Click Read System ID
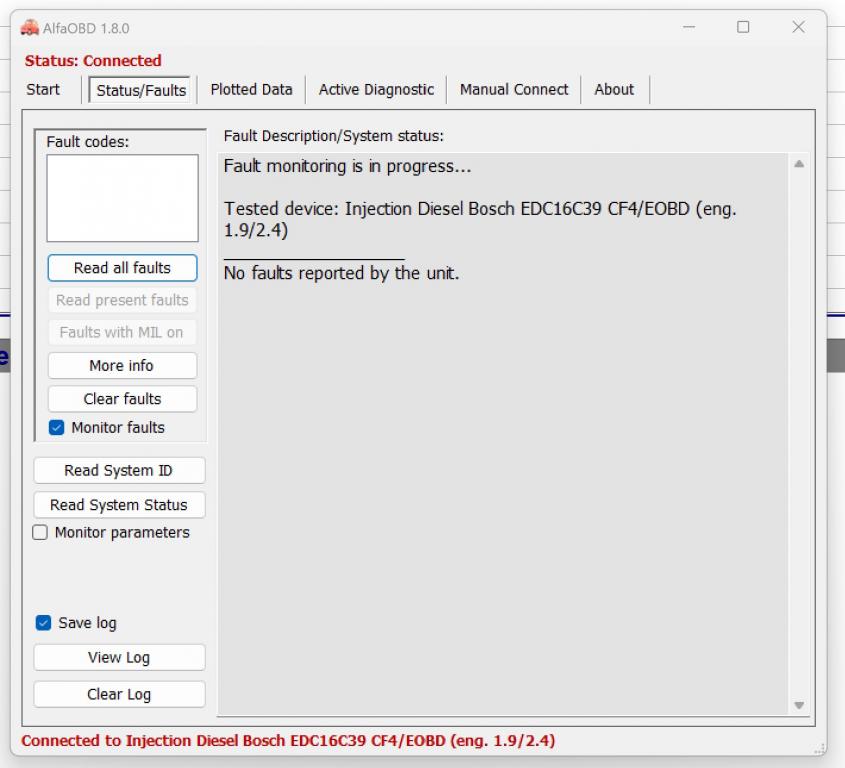 tap(119, 471)
